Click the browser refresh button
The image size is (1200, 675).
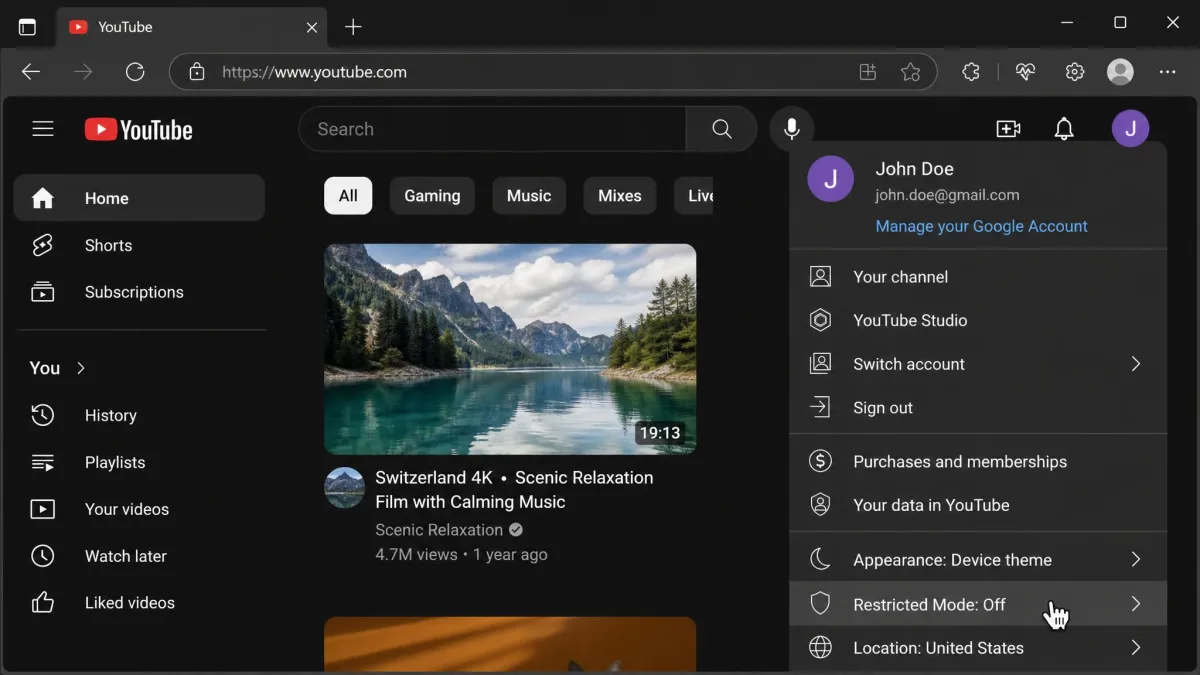click(135, 72)
